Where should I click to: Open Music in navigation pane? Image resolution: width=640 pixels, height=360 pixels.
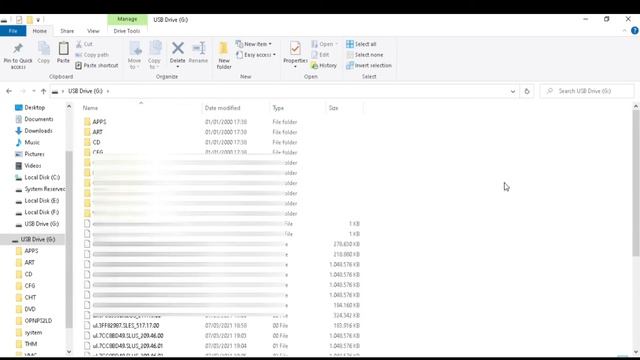click(x=32, y=142)
